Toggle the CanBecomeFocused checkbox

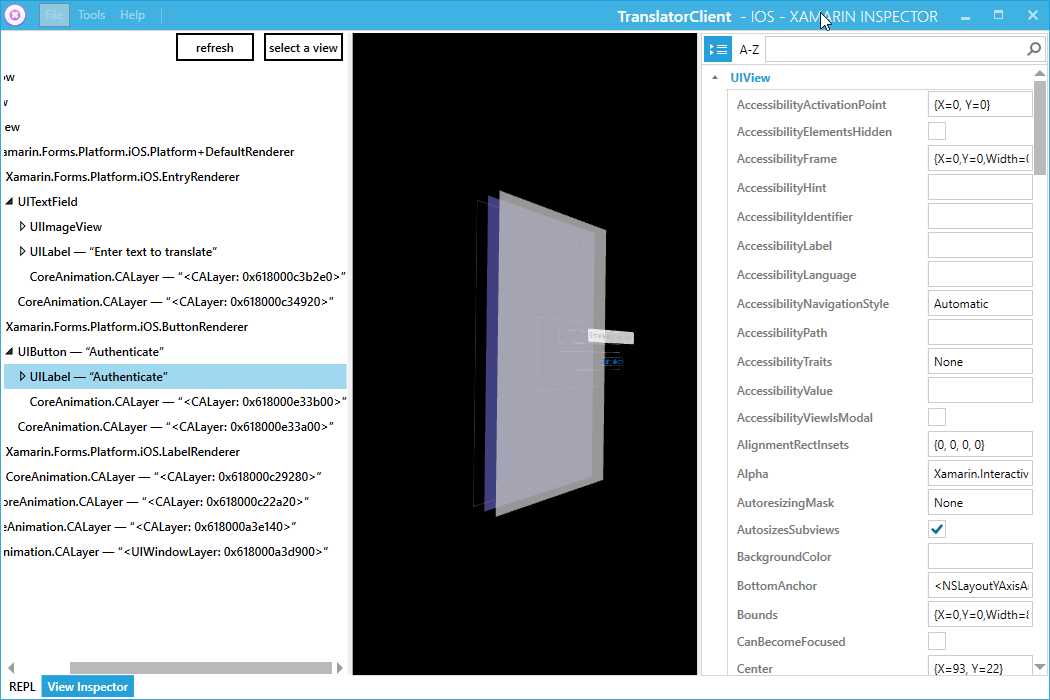pyautogui.click(x=937, y=641)
